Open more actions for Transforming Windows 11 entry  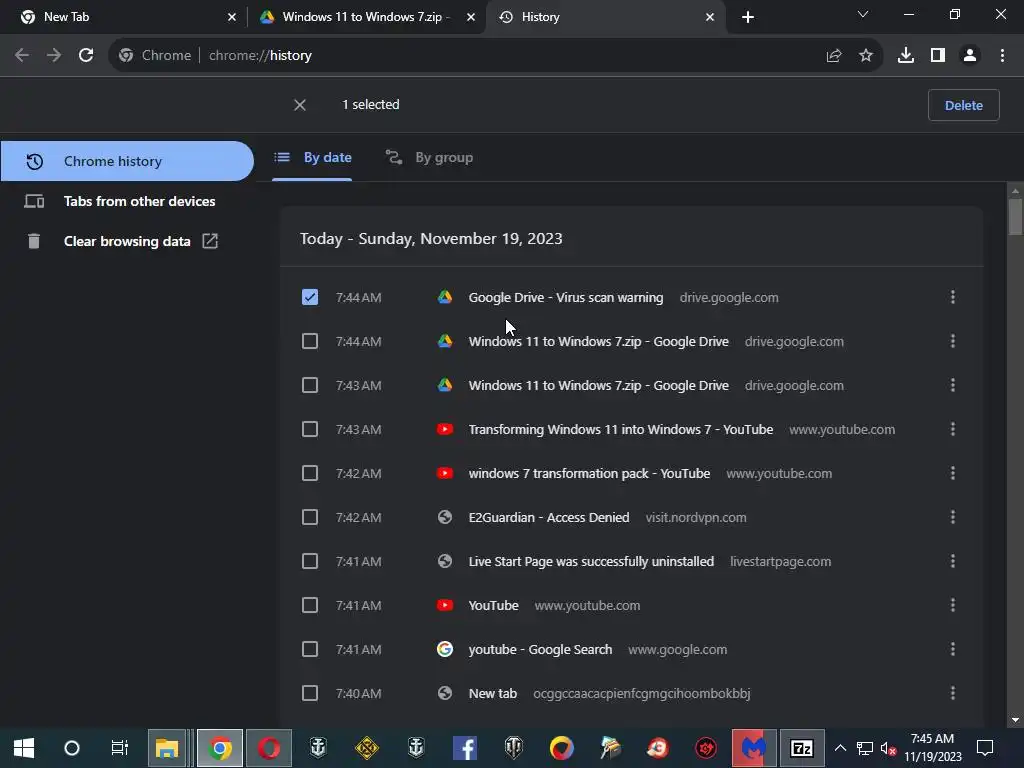click(953, 429)
